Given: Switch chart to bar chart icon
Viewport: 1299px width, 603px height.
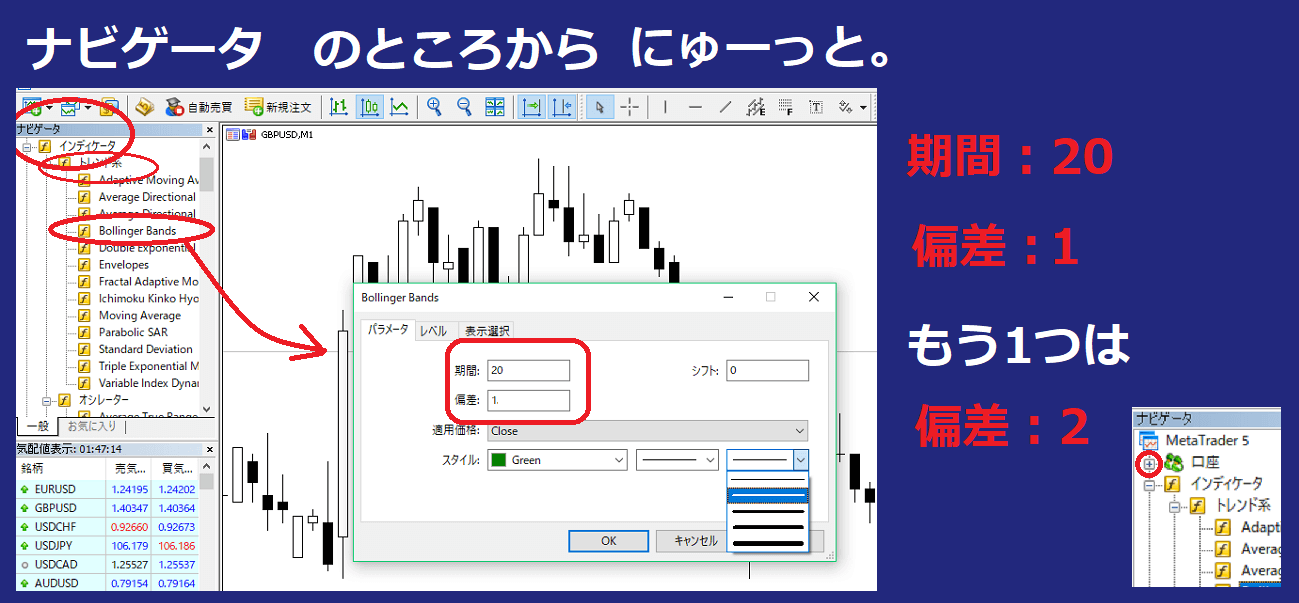Looking at the screenshot, I should tap(339, 107).
